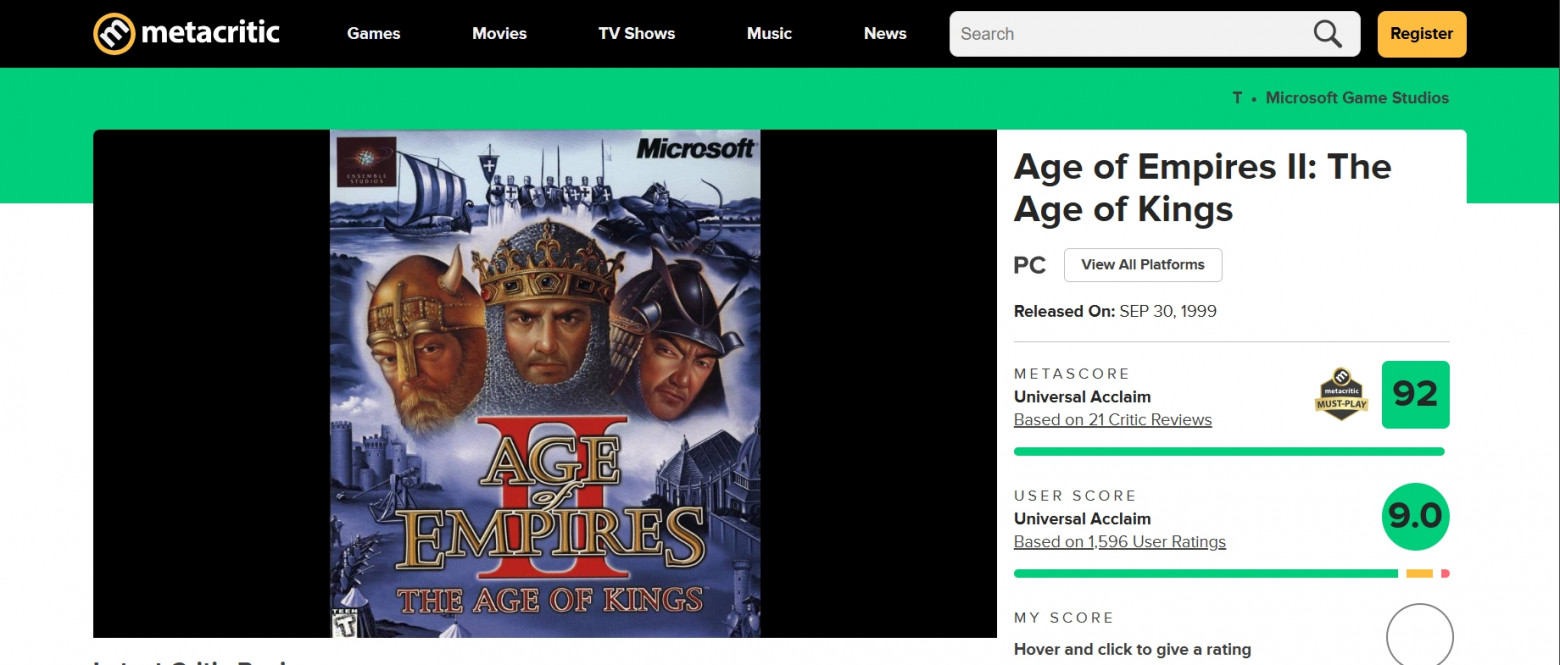Open the Based on 1,596 User Ratings link
Viewport: 1560px width, 665px height.
pyautogui.click(x=1119, y=541)
